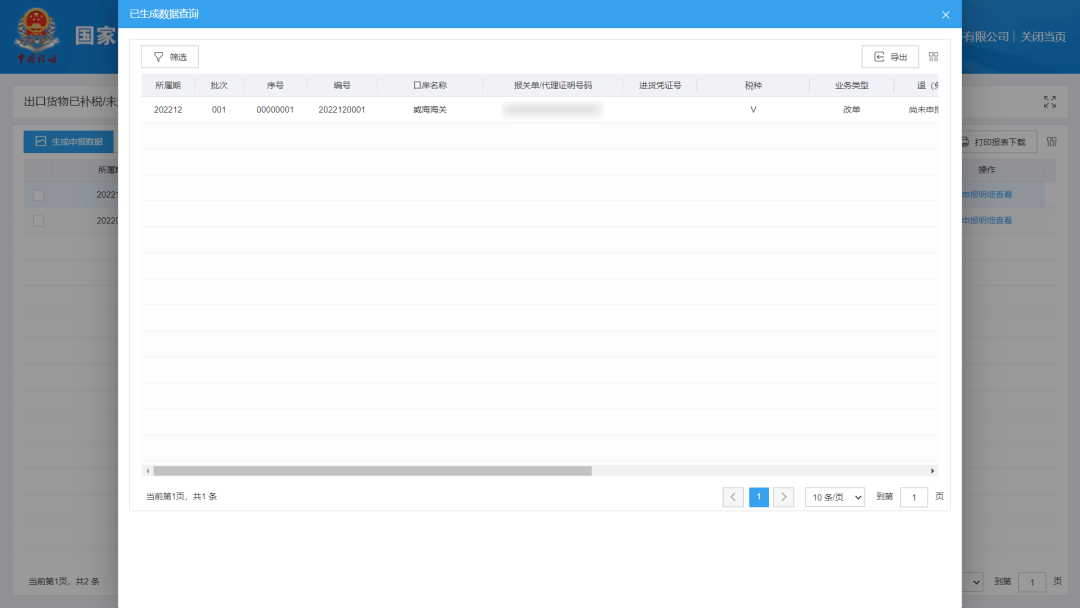The width and height of the screenshot is (1080, 608).
Task: Export data with the 导出 button
Action: [x=890, y=57]
